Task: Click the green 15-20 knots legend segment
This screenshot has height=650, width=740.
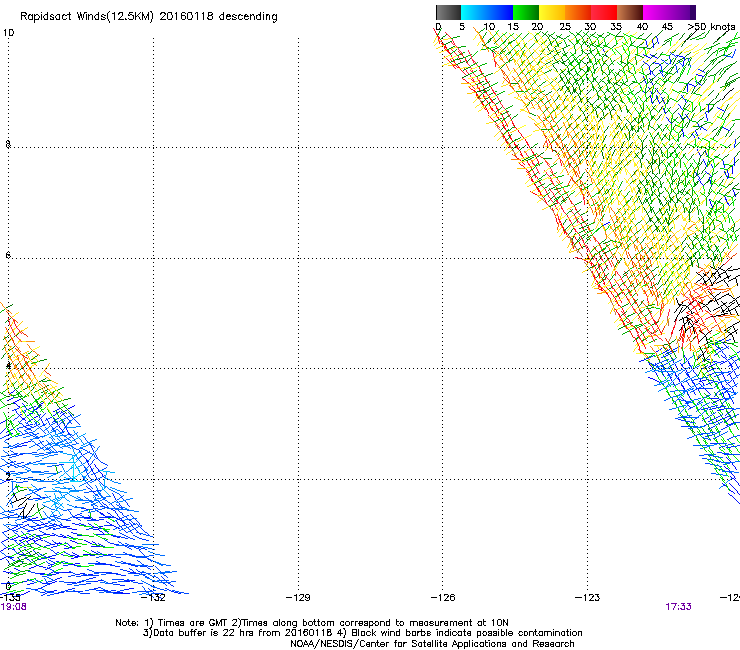Action: pyautogui.click(x=526, y=12)
